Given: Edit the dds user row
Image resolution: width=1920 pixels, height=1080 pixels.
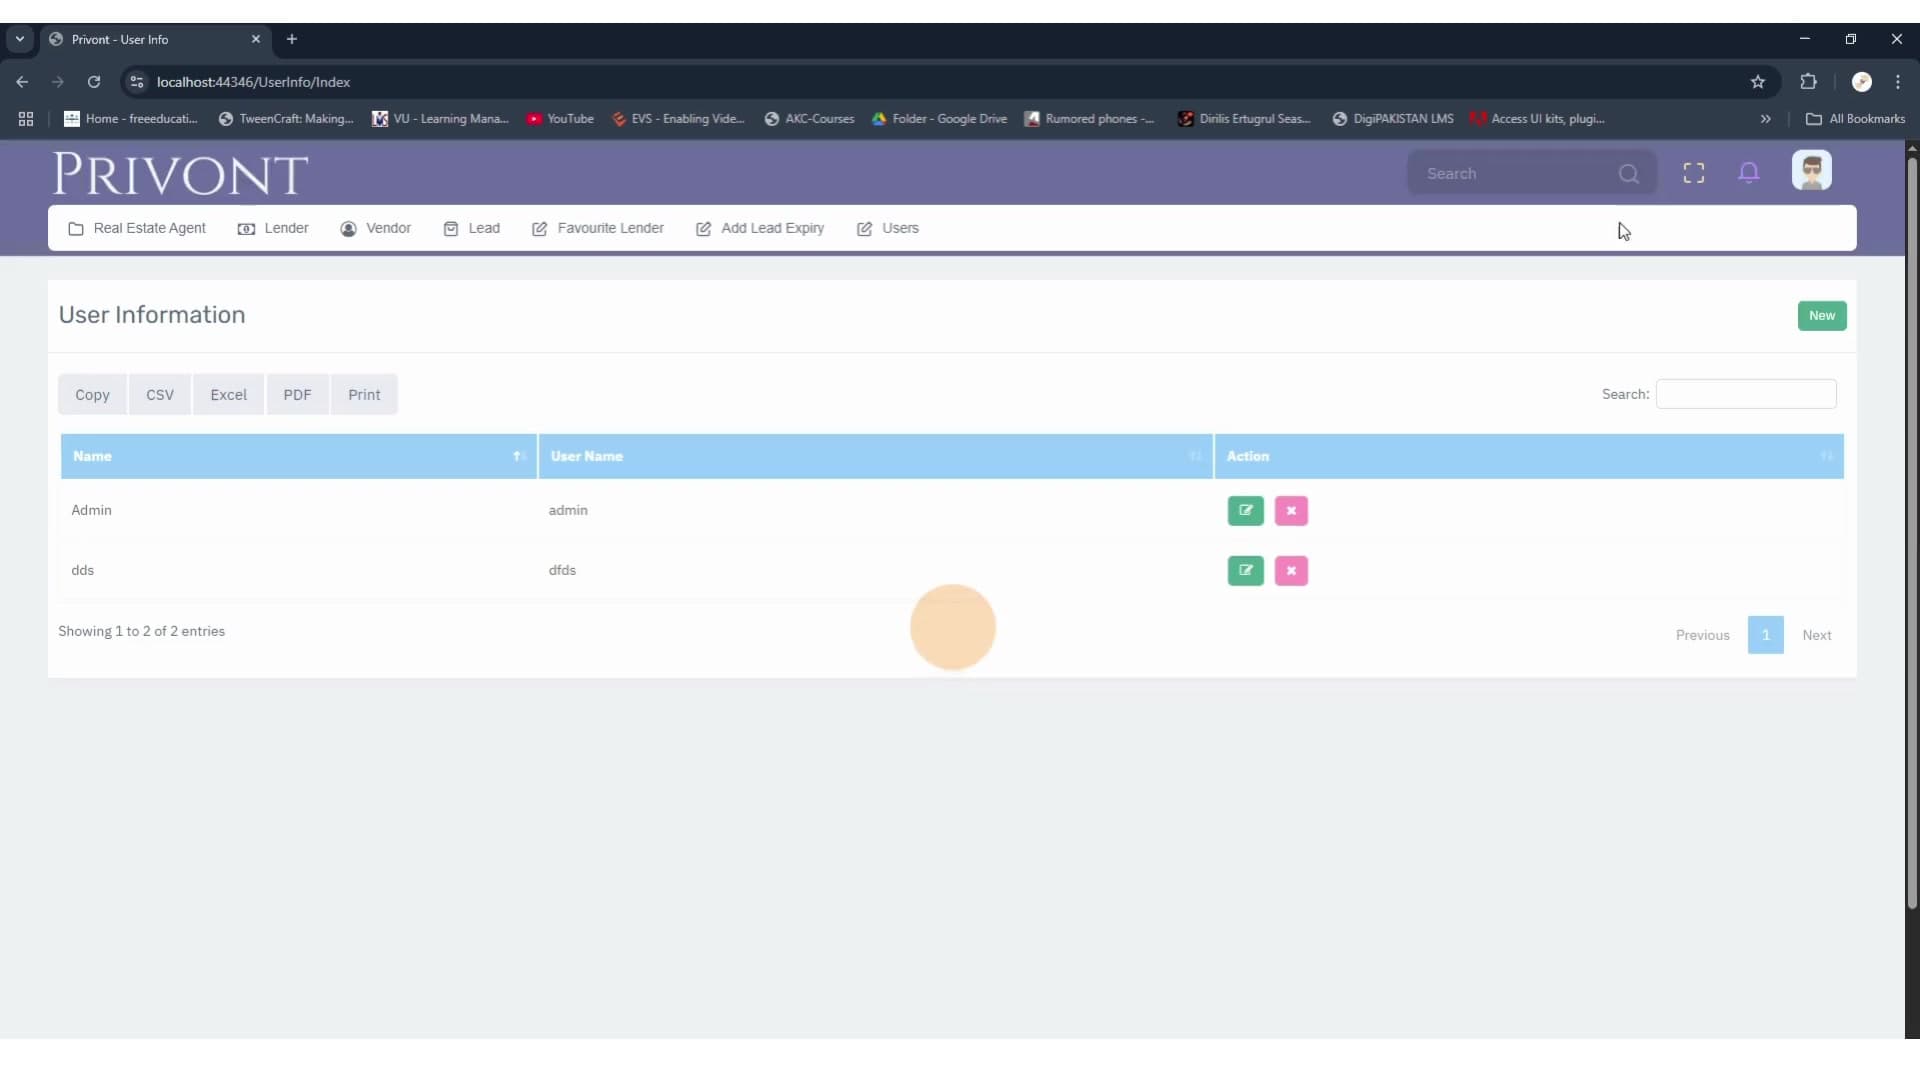Looking at the screenshot, I should pos(1245,570).
